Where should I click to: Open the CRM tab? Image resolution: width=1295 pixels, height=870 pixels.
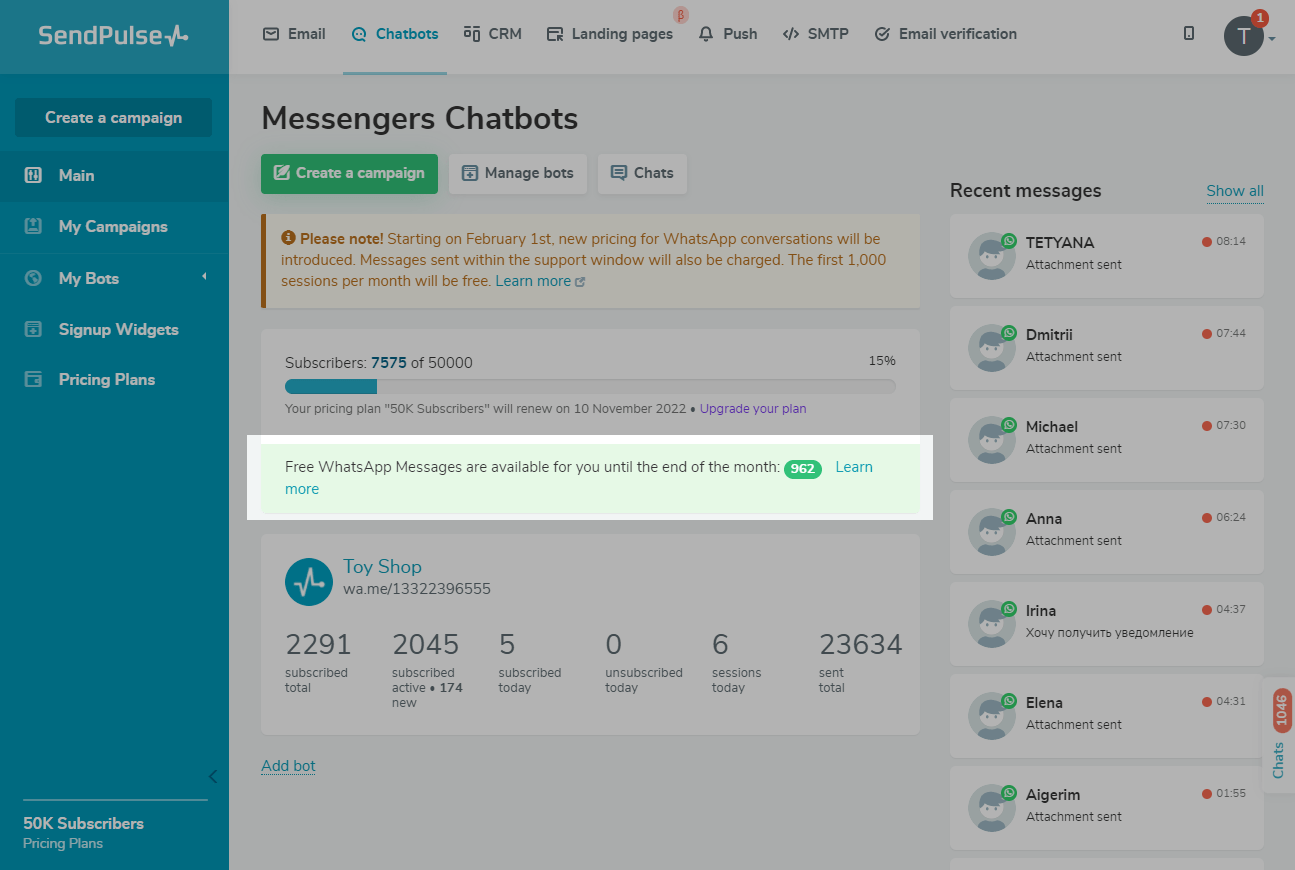493,34
